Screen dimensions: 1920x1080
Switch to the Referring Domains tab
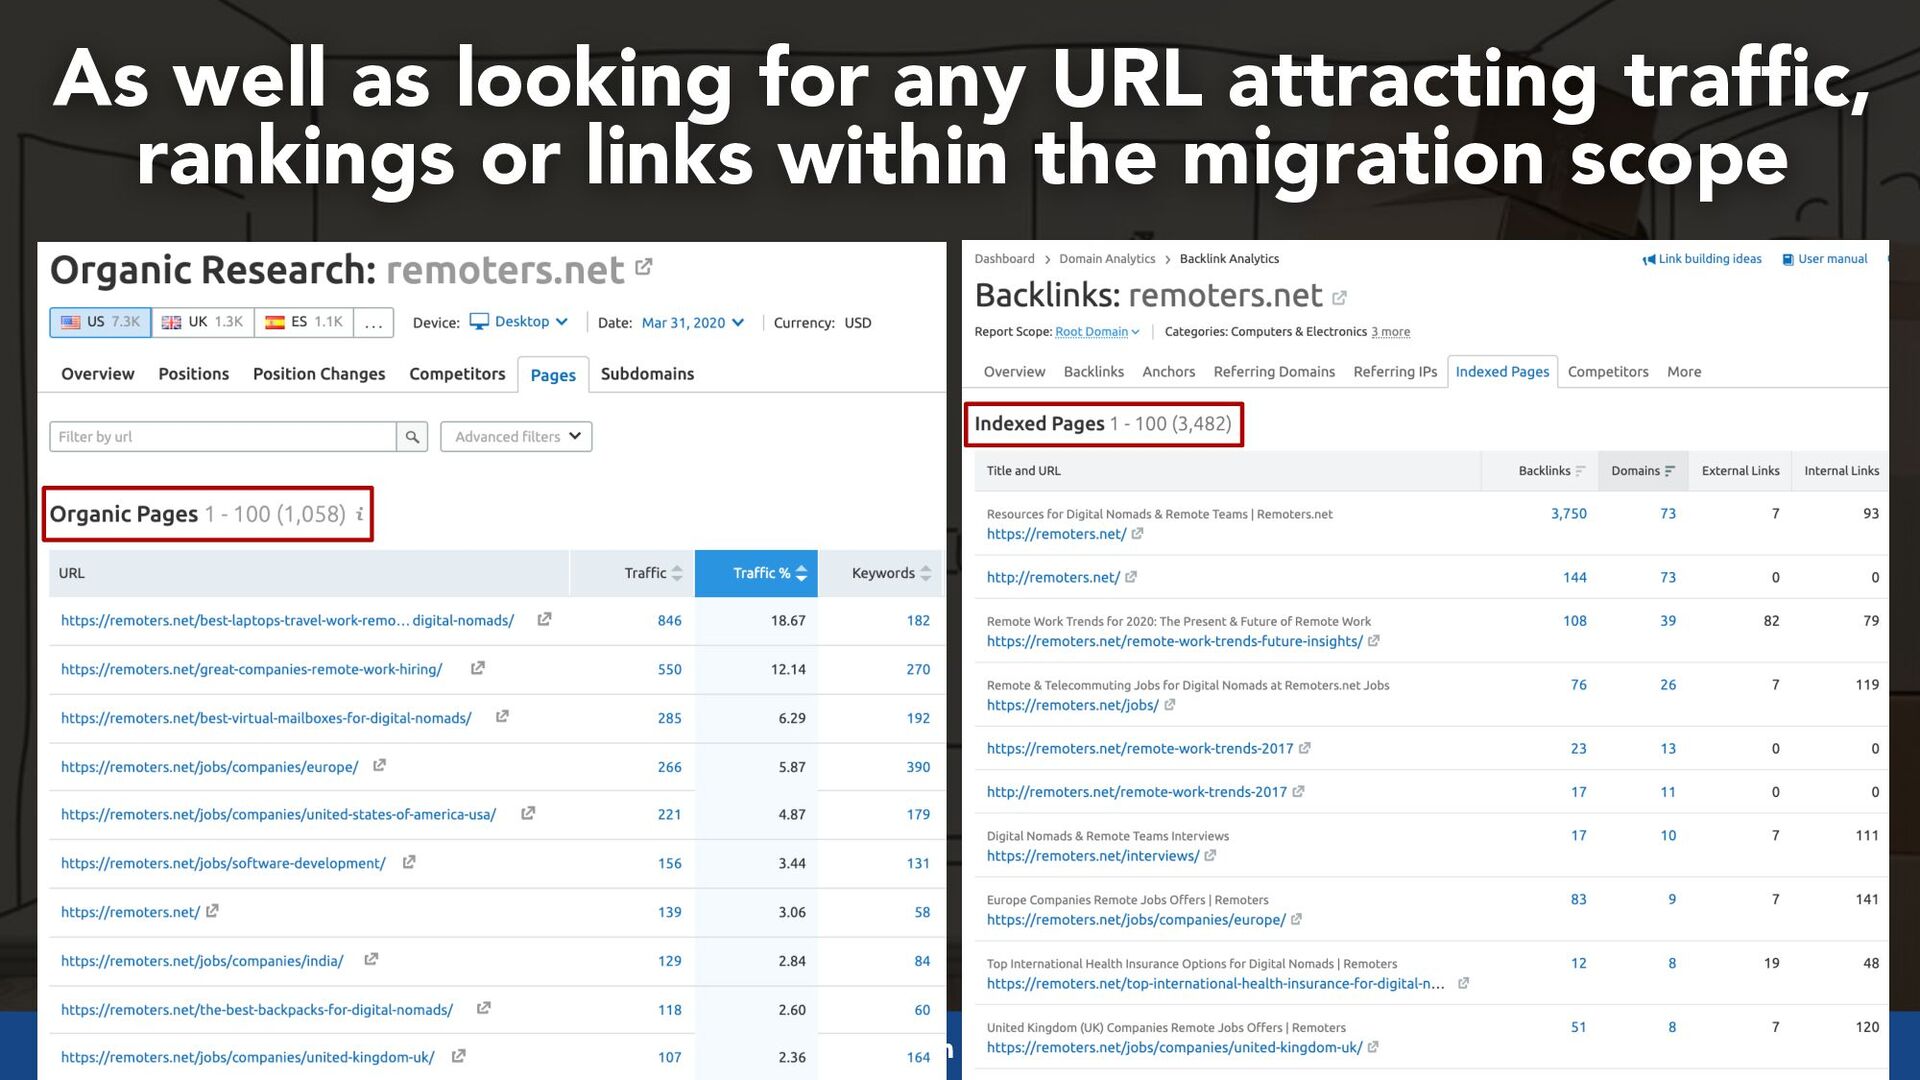point(1274,372)
